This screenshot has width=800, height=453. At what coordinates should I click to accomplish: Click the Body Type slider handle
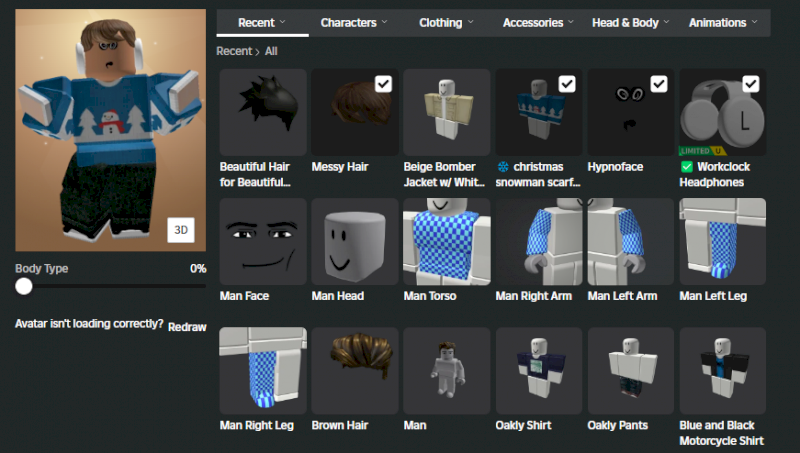pyautogui.click(x=23, y=286)
